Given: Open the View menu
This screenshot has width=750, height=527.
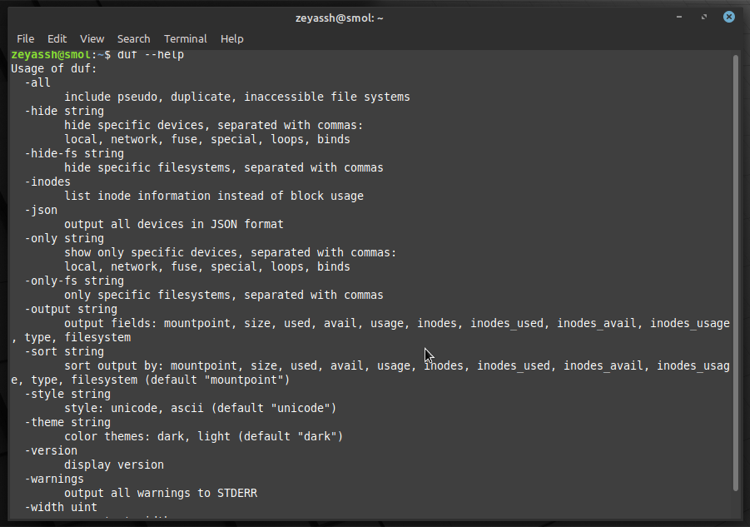Looking at the screenshot, I should (92, 39).
